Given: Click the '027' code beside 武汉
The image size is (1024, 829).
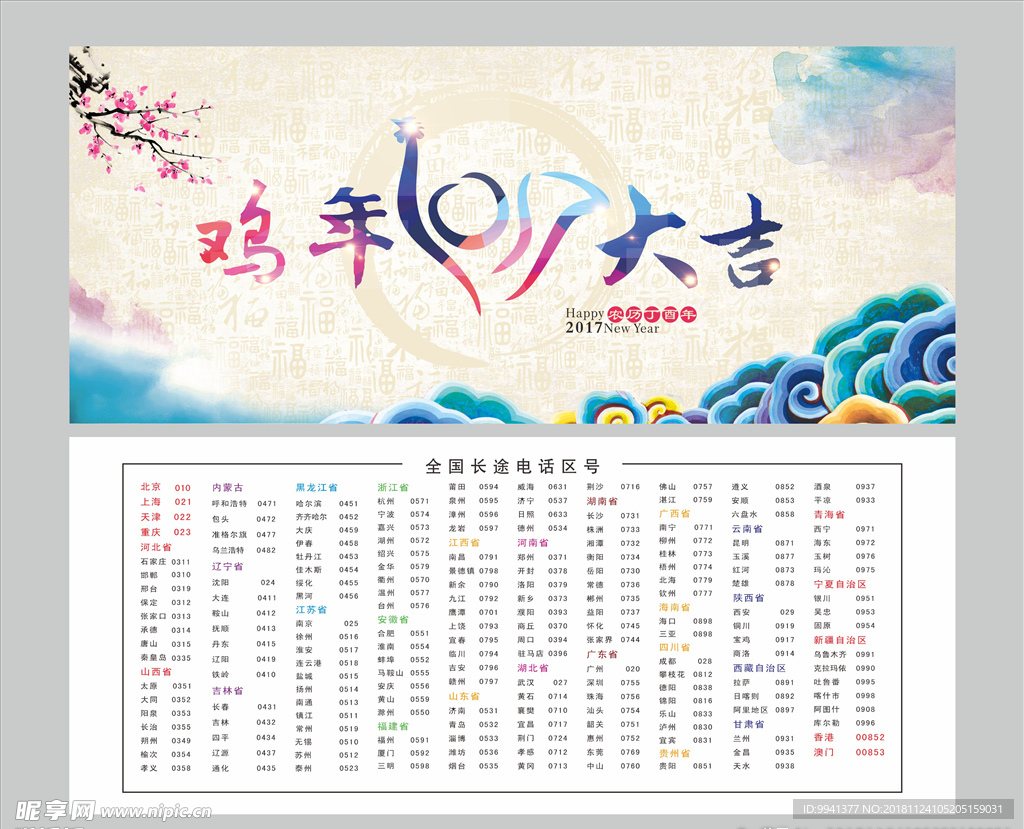Looking at the screenshot, I should 560,682.
